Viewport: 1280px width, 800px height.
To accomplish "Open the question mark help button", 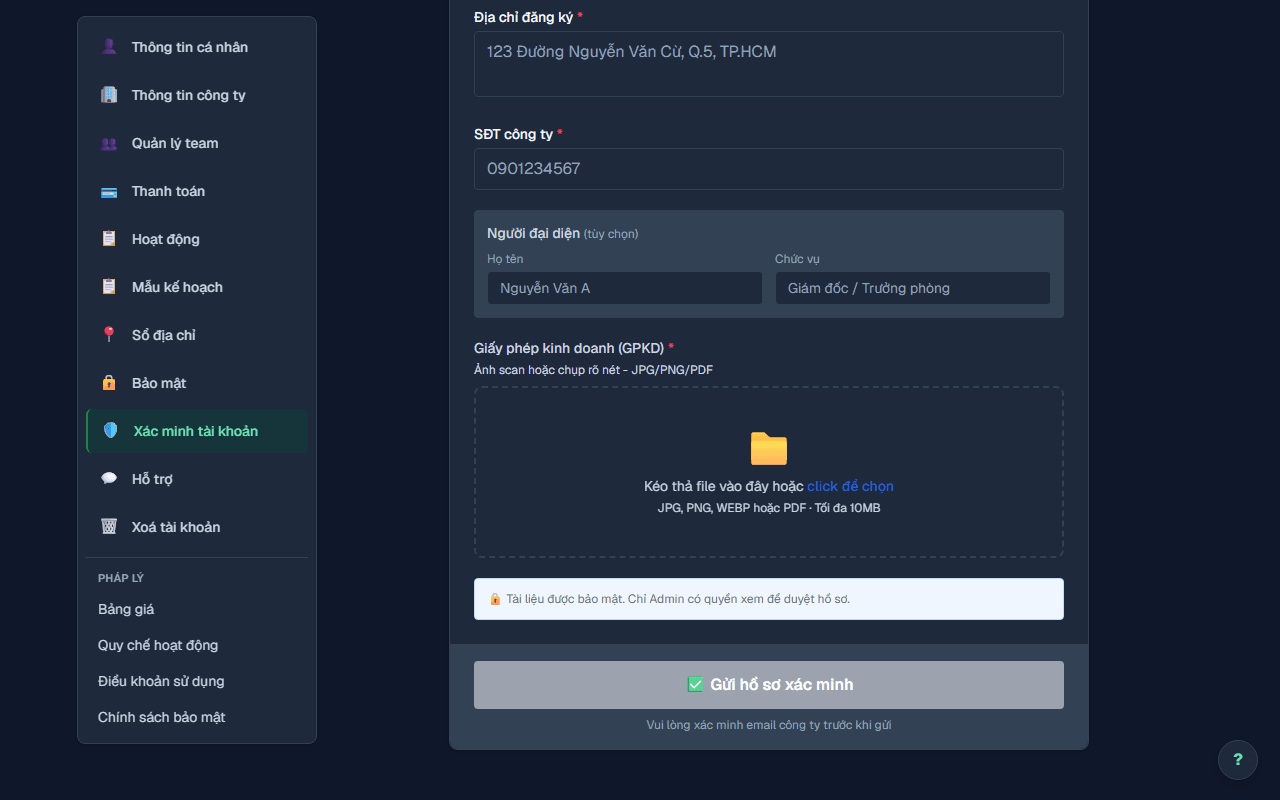I will coord(1238,760).
